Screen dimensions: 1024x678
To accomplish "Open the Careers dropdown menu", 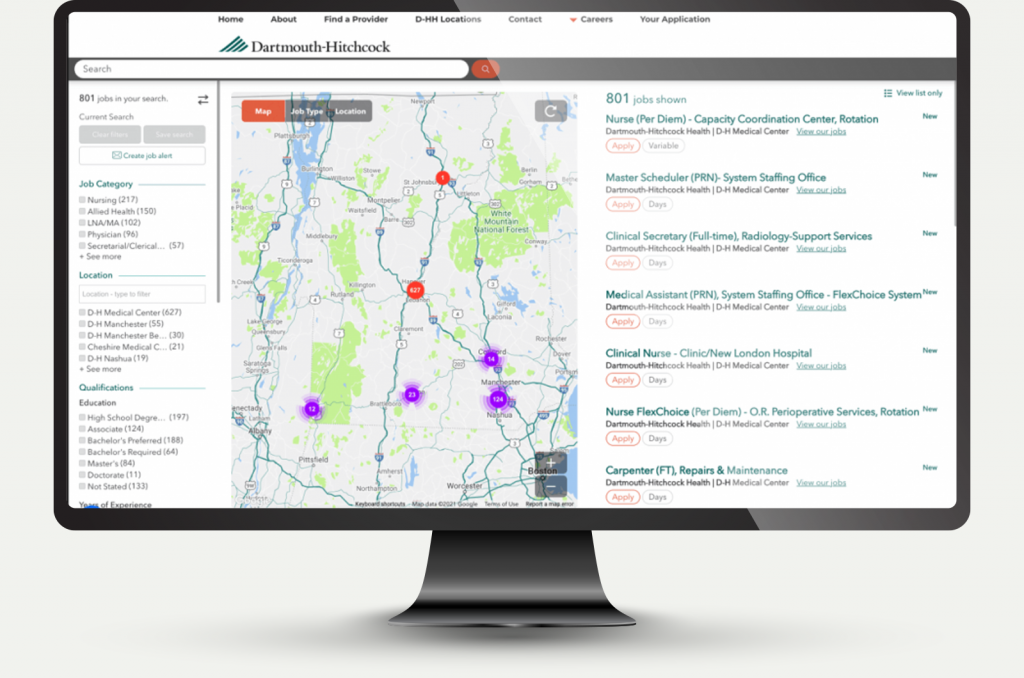I will (x=591, y=20).
